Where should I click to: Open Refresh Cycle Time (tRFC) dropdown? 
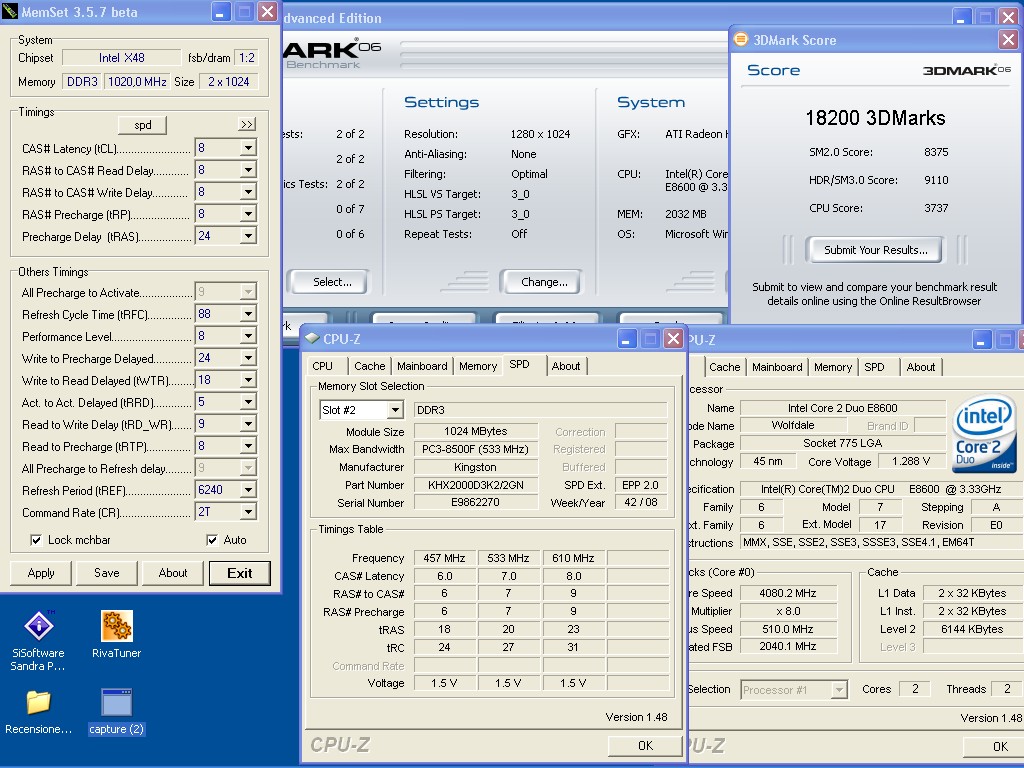point(248,314)
